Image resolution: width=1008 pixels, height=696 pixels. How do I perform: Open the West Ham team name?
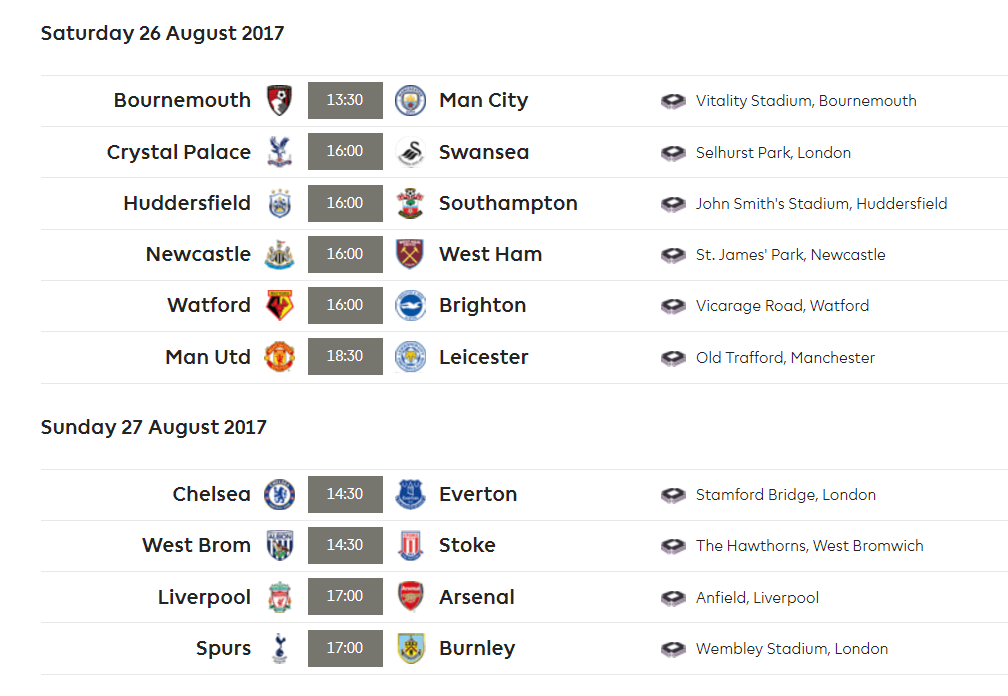490,254
